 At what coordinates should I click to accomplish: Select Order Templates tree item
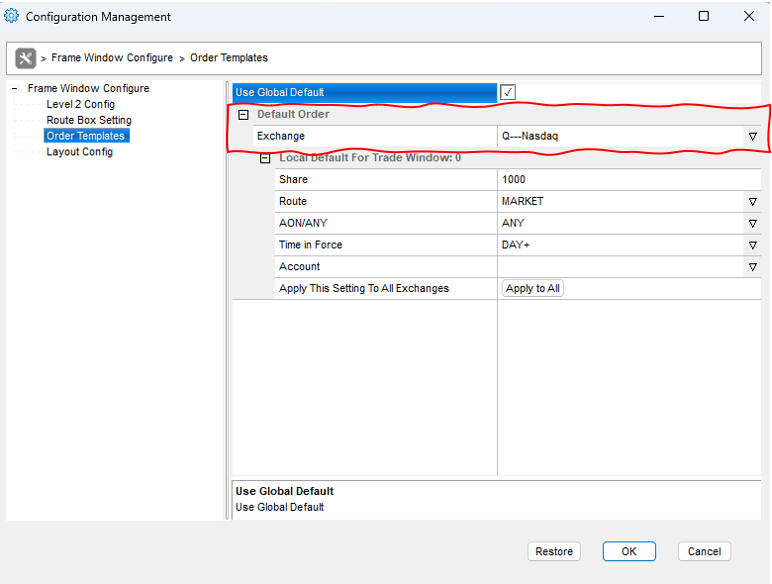(85, 136)
